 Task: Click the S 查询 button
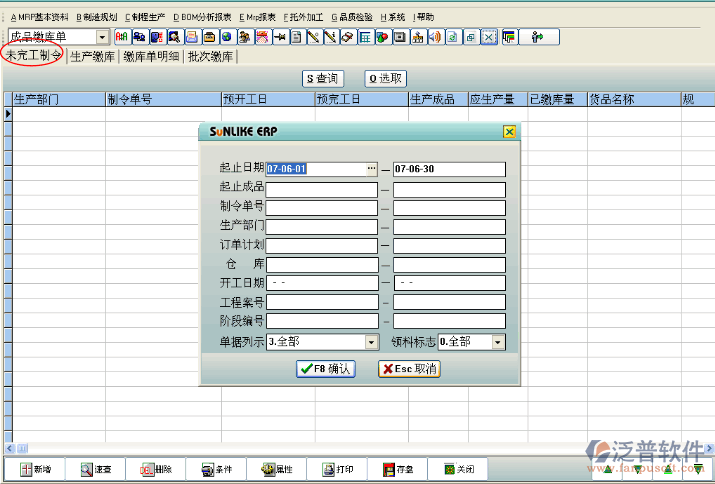[322, 78]
